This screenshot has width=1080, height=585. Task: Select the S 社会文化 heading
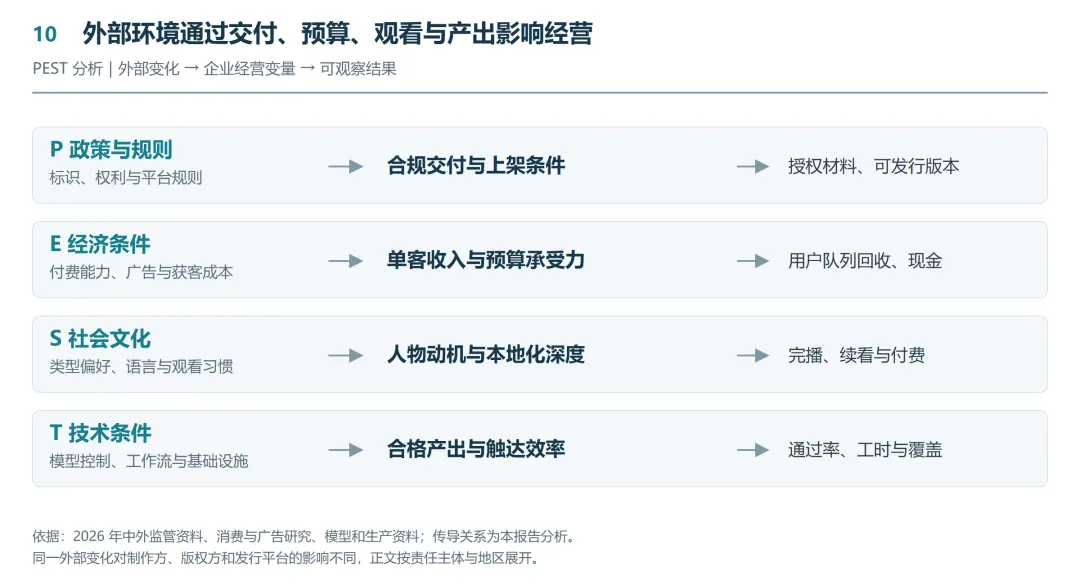click(100, 338)
